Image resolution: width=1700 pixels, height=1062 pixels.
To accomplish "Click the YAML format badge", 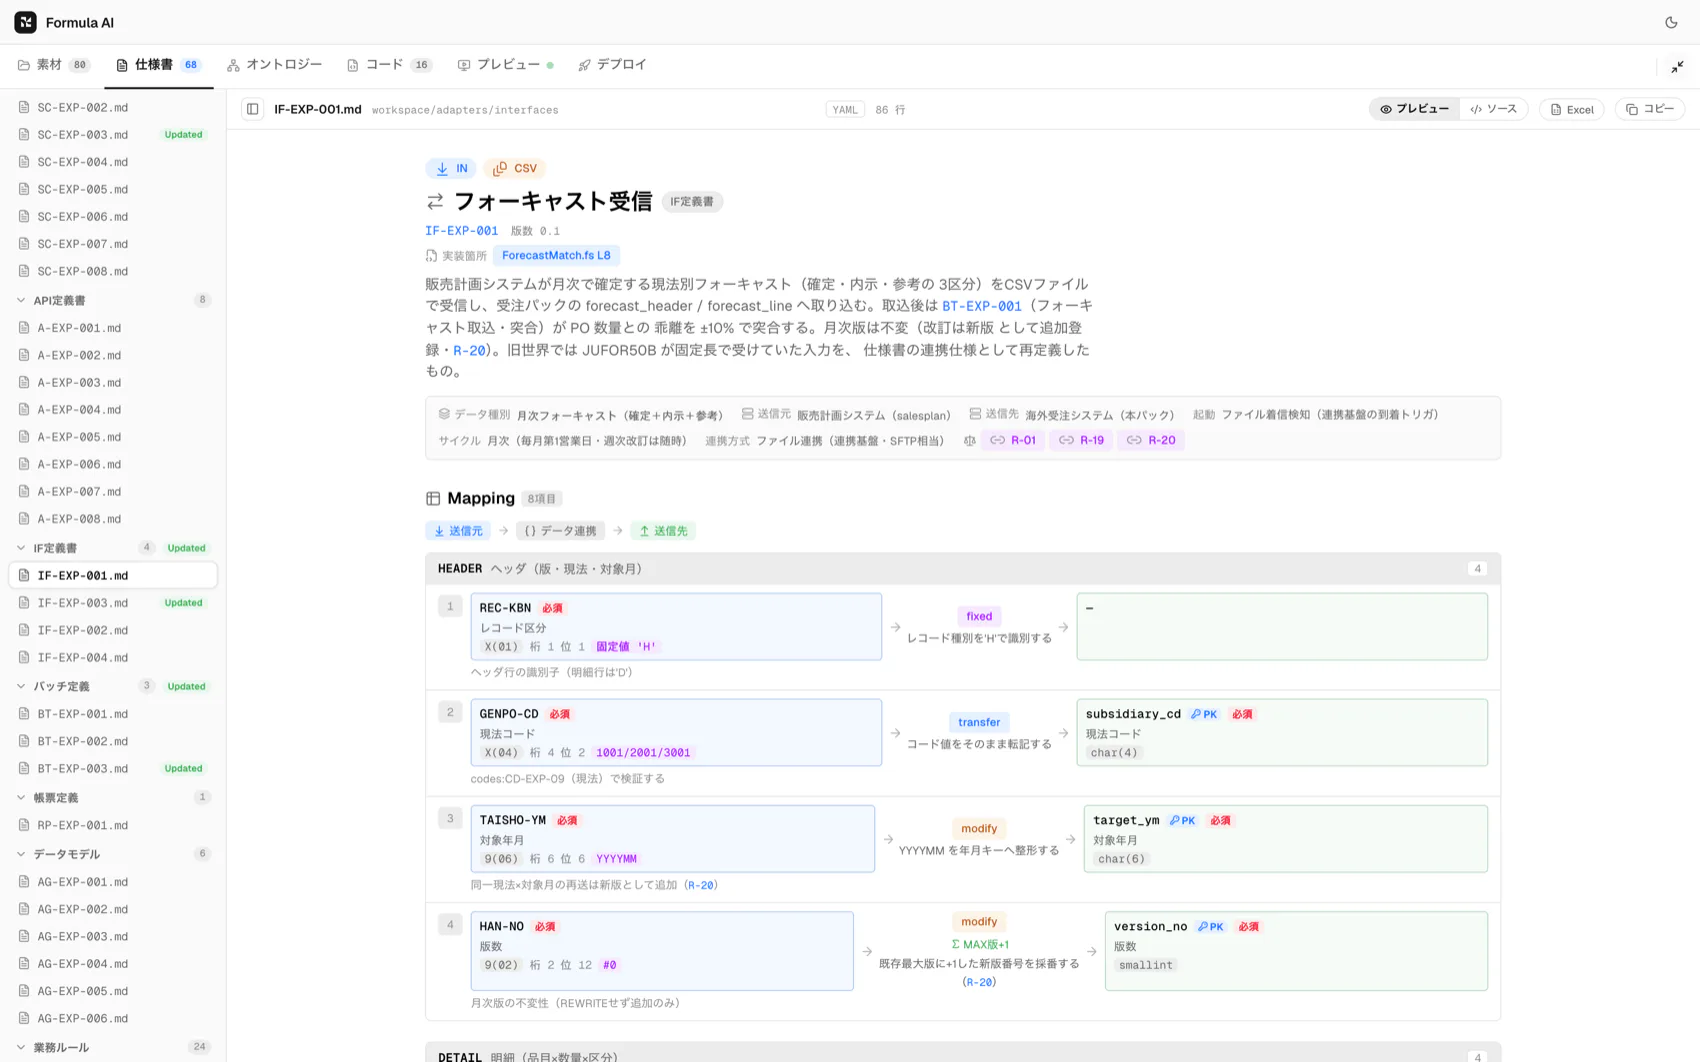I will [845, 110].
